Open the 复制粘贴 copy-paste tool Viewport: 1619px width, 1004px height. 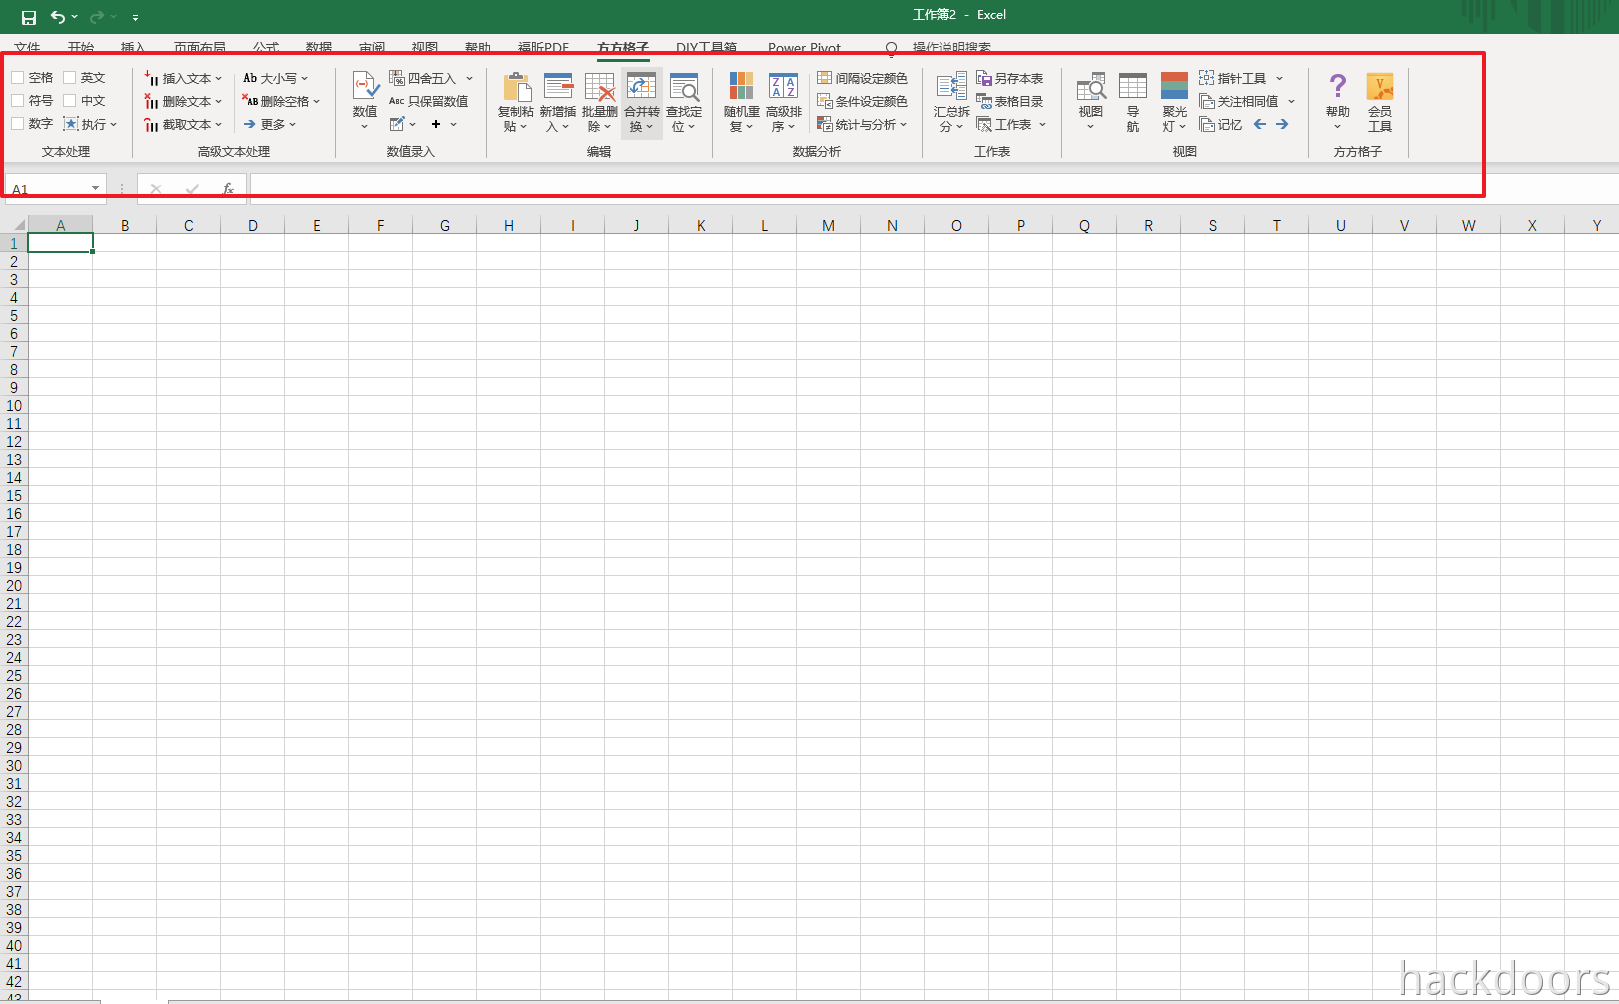tap(516, 103)
